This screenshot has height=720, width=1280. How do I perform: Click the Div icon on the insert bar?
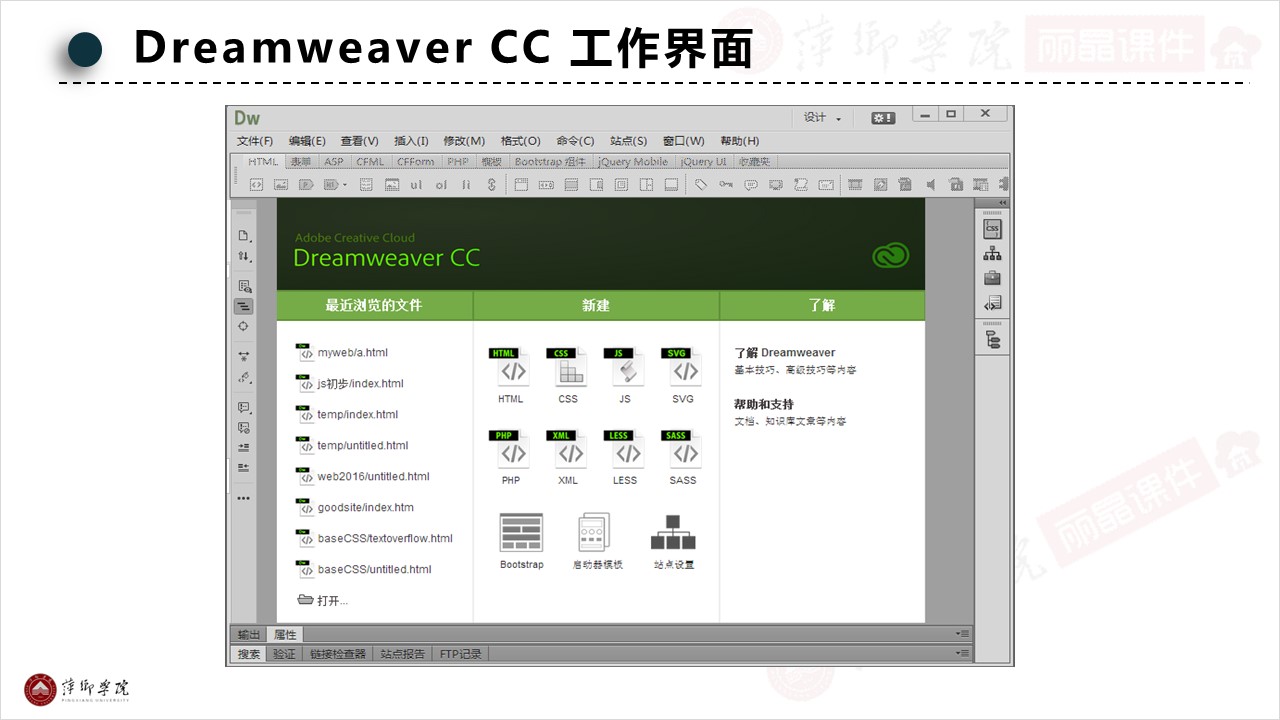tap(256, 185)
